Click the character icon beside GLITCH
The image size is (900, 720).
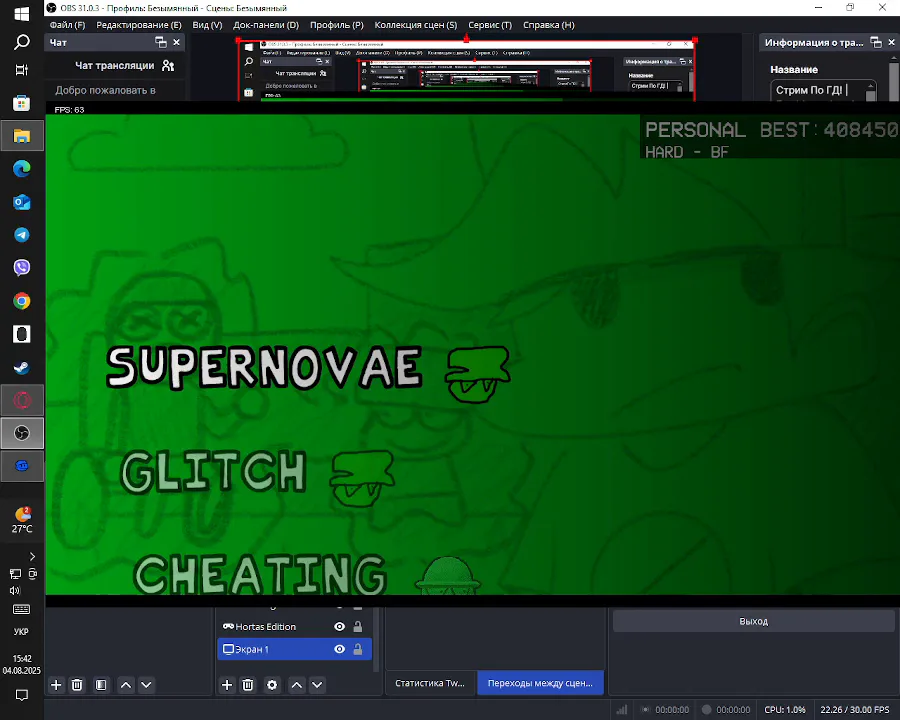click(362, 478)
